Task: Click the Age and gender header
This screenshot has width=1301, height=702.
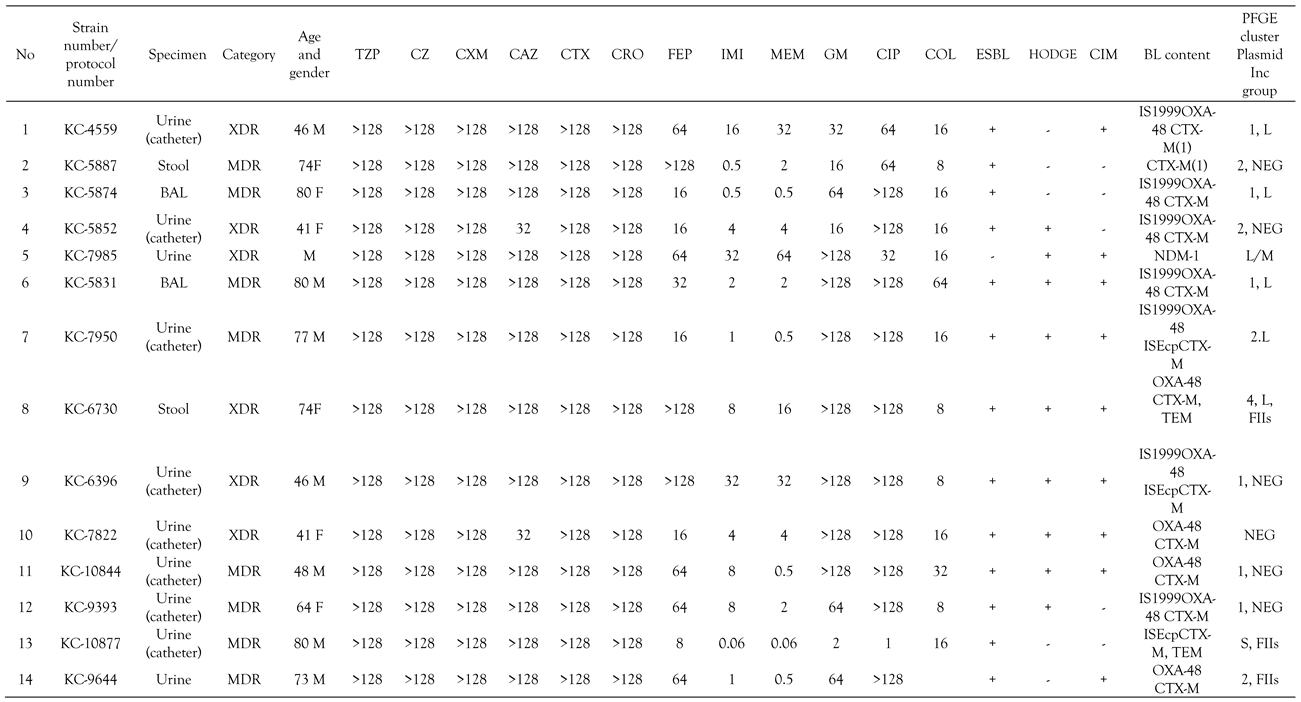Action: point(309,55)
